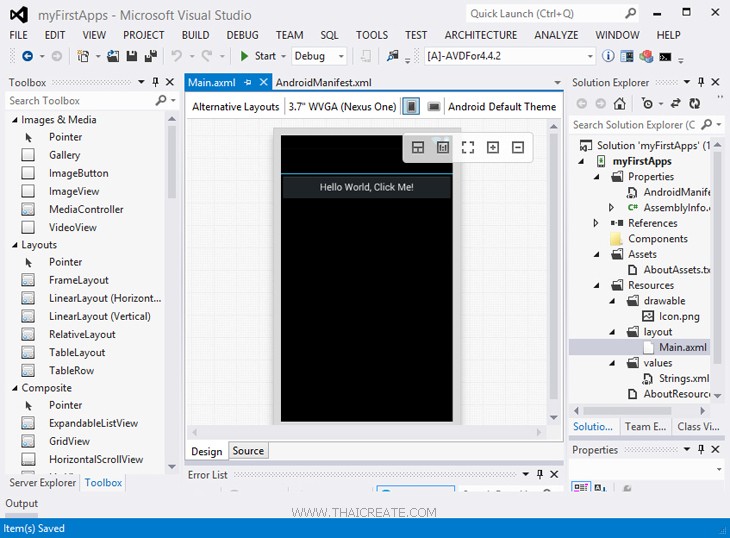Click the New Project toolbar icon
The image size is (730, 538).
(83, 56)
